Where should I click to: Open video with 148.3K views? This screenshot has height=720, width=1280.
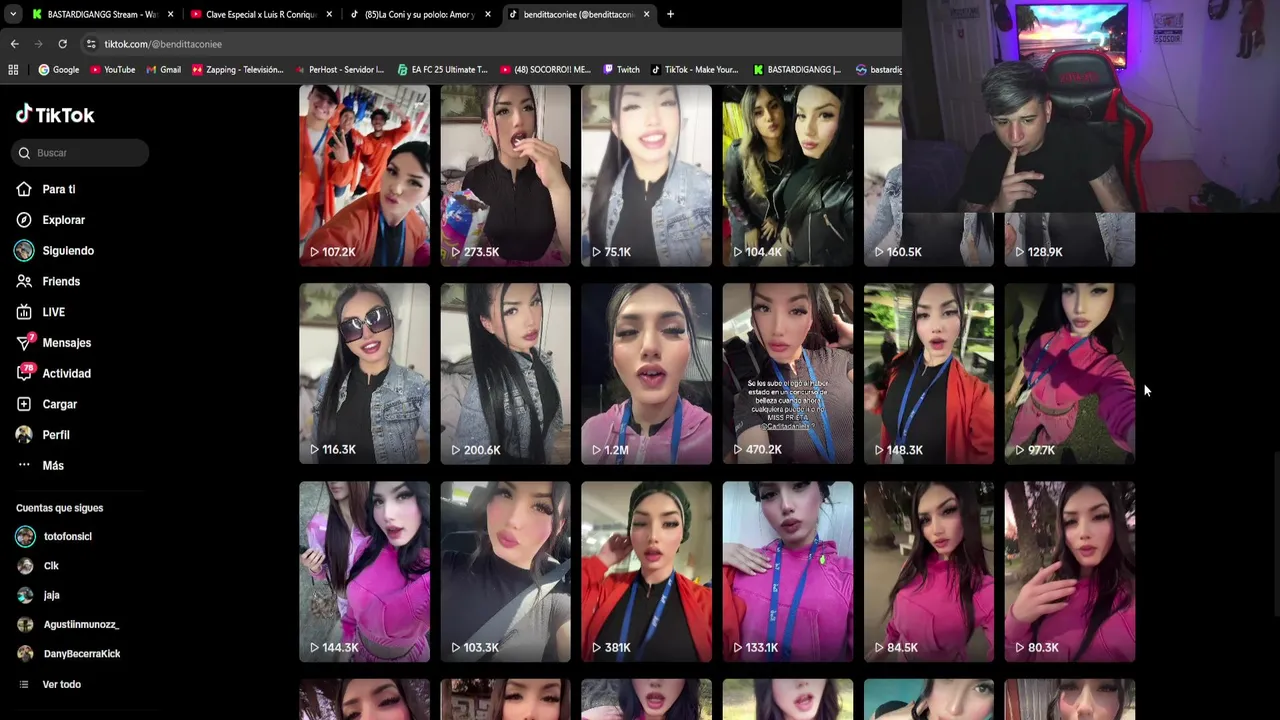click(929, 374)
